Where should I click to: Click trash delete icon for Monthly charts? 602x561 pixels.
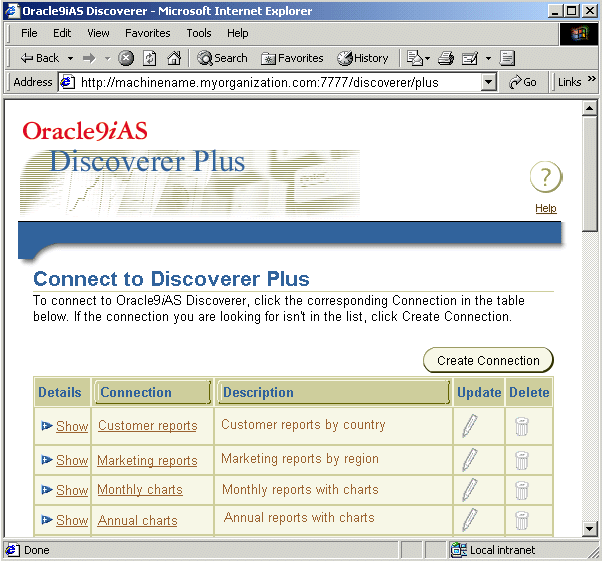coord(522,490)
